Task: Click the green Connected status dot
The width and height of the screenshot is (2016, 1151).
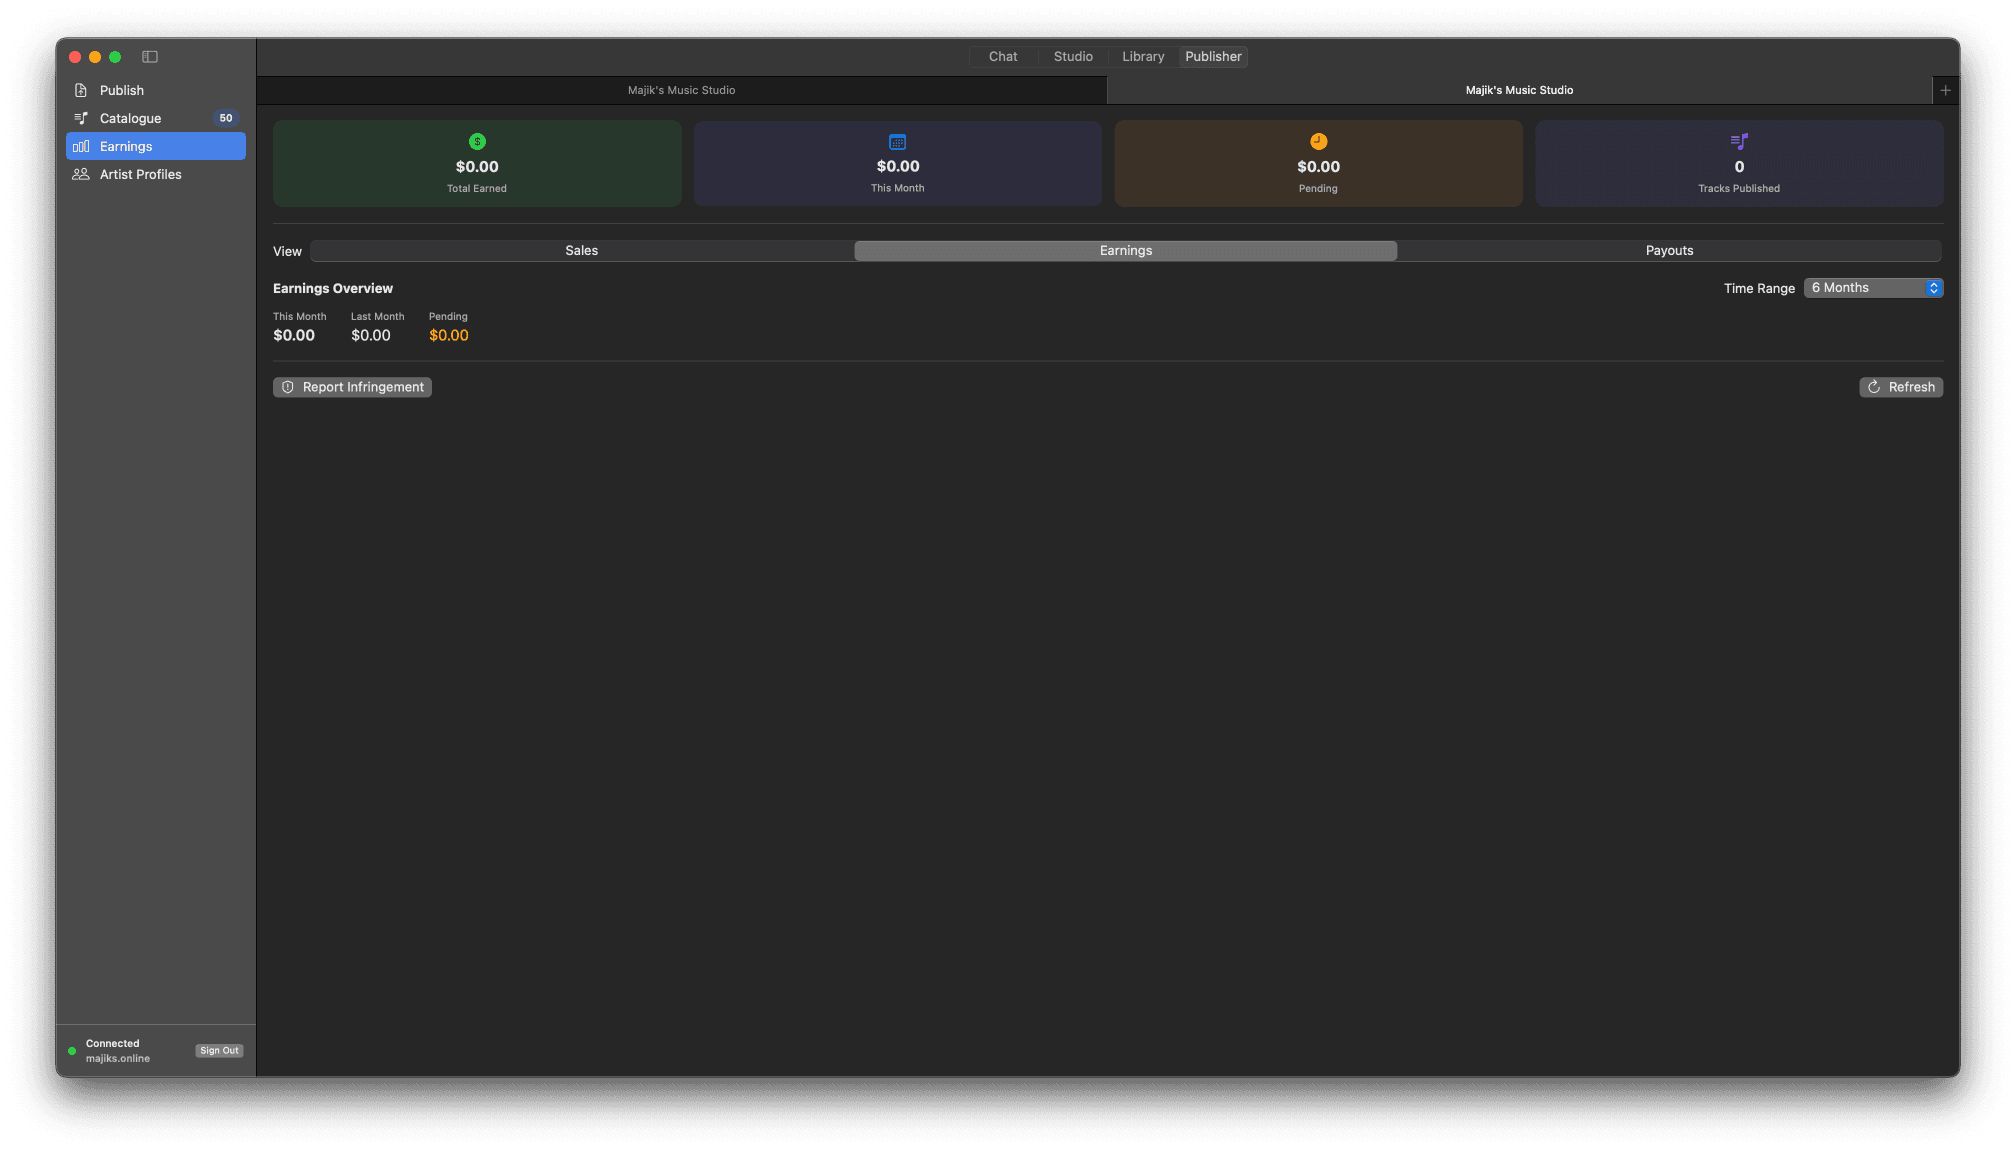Action: (72, 1051)
